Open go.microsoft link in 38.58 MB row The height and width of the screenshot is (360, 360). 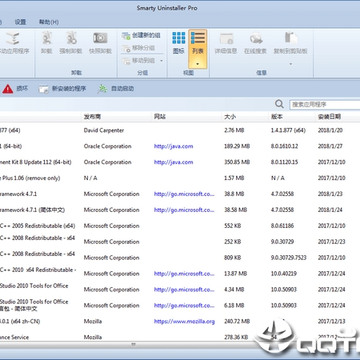(x=184, y=210)
